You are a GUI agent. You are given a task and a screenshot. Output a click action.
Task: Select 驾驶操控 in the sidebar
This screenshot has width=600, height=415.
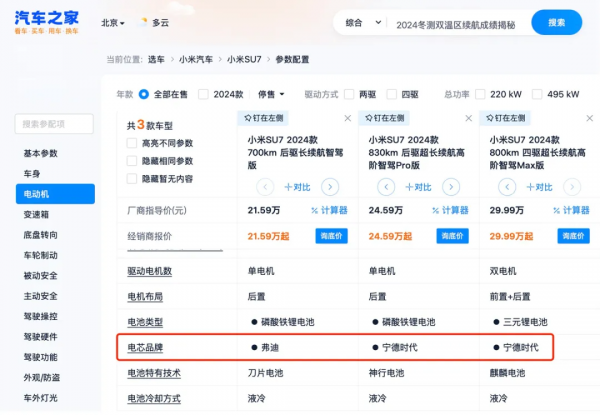click(41, 316)
